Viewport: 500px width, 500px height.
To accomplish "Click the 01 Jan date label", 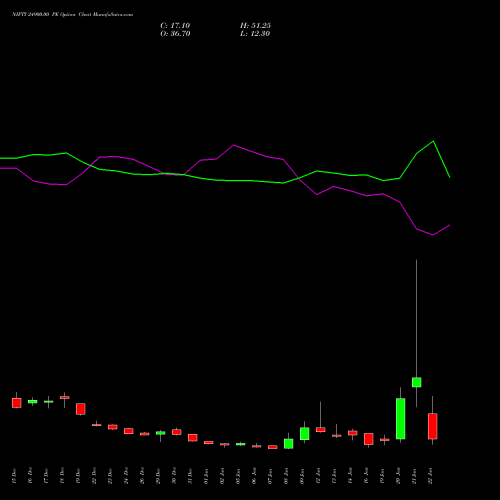I will click(x=206, y=476).
